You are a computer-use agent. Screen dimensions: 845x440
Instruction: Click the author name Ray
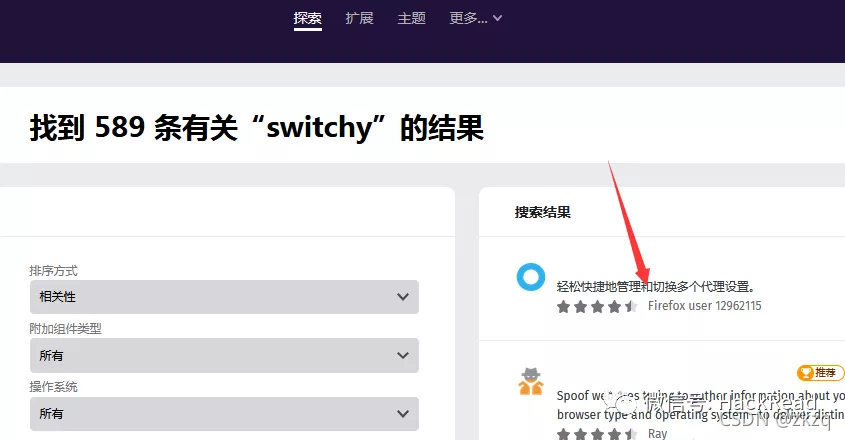click(657, 434)
